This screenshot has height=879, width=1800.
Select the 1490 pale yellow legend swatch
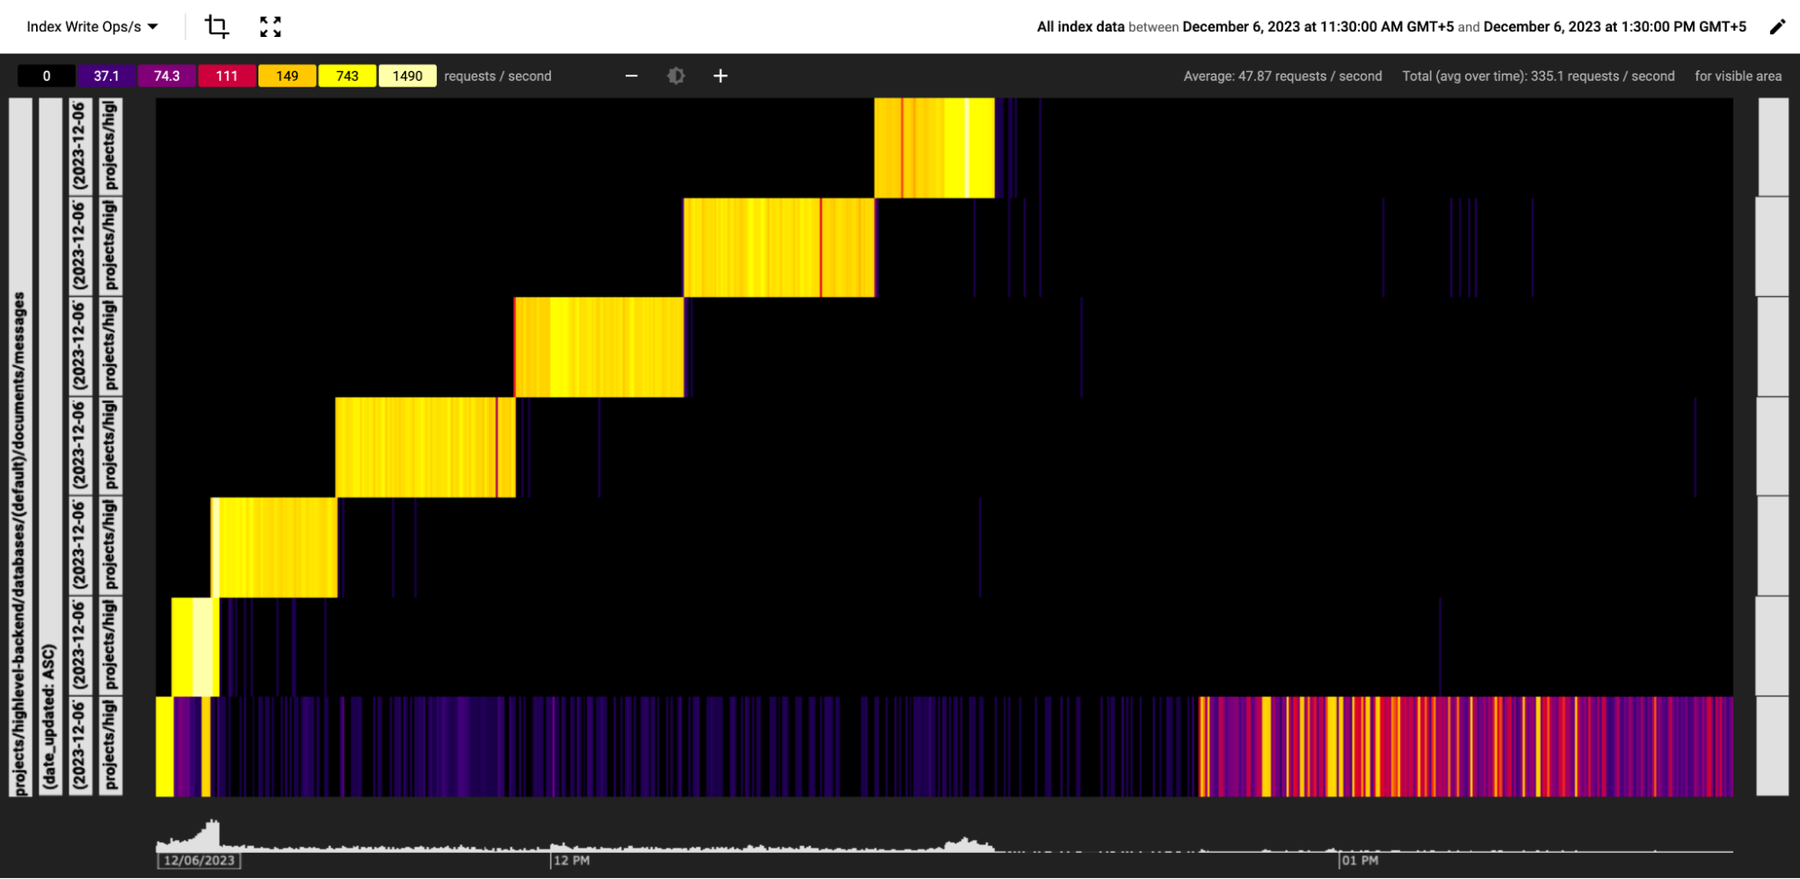click(407, 76)
